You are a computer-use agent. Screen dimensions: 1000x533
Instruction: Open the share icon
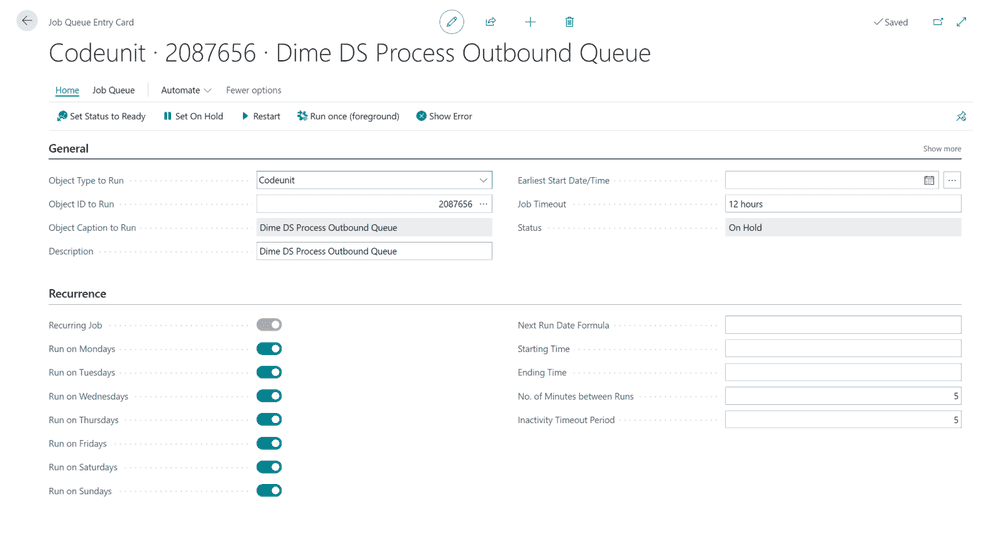click(x=490, y=22)
